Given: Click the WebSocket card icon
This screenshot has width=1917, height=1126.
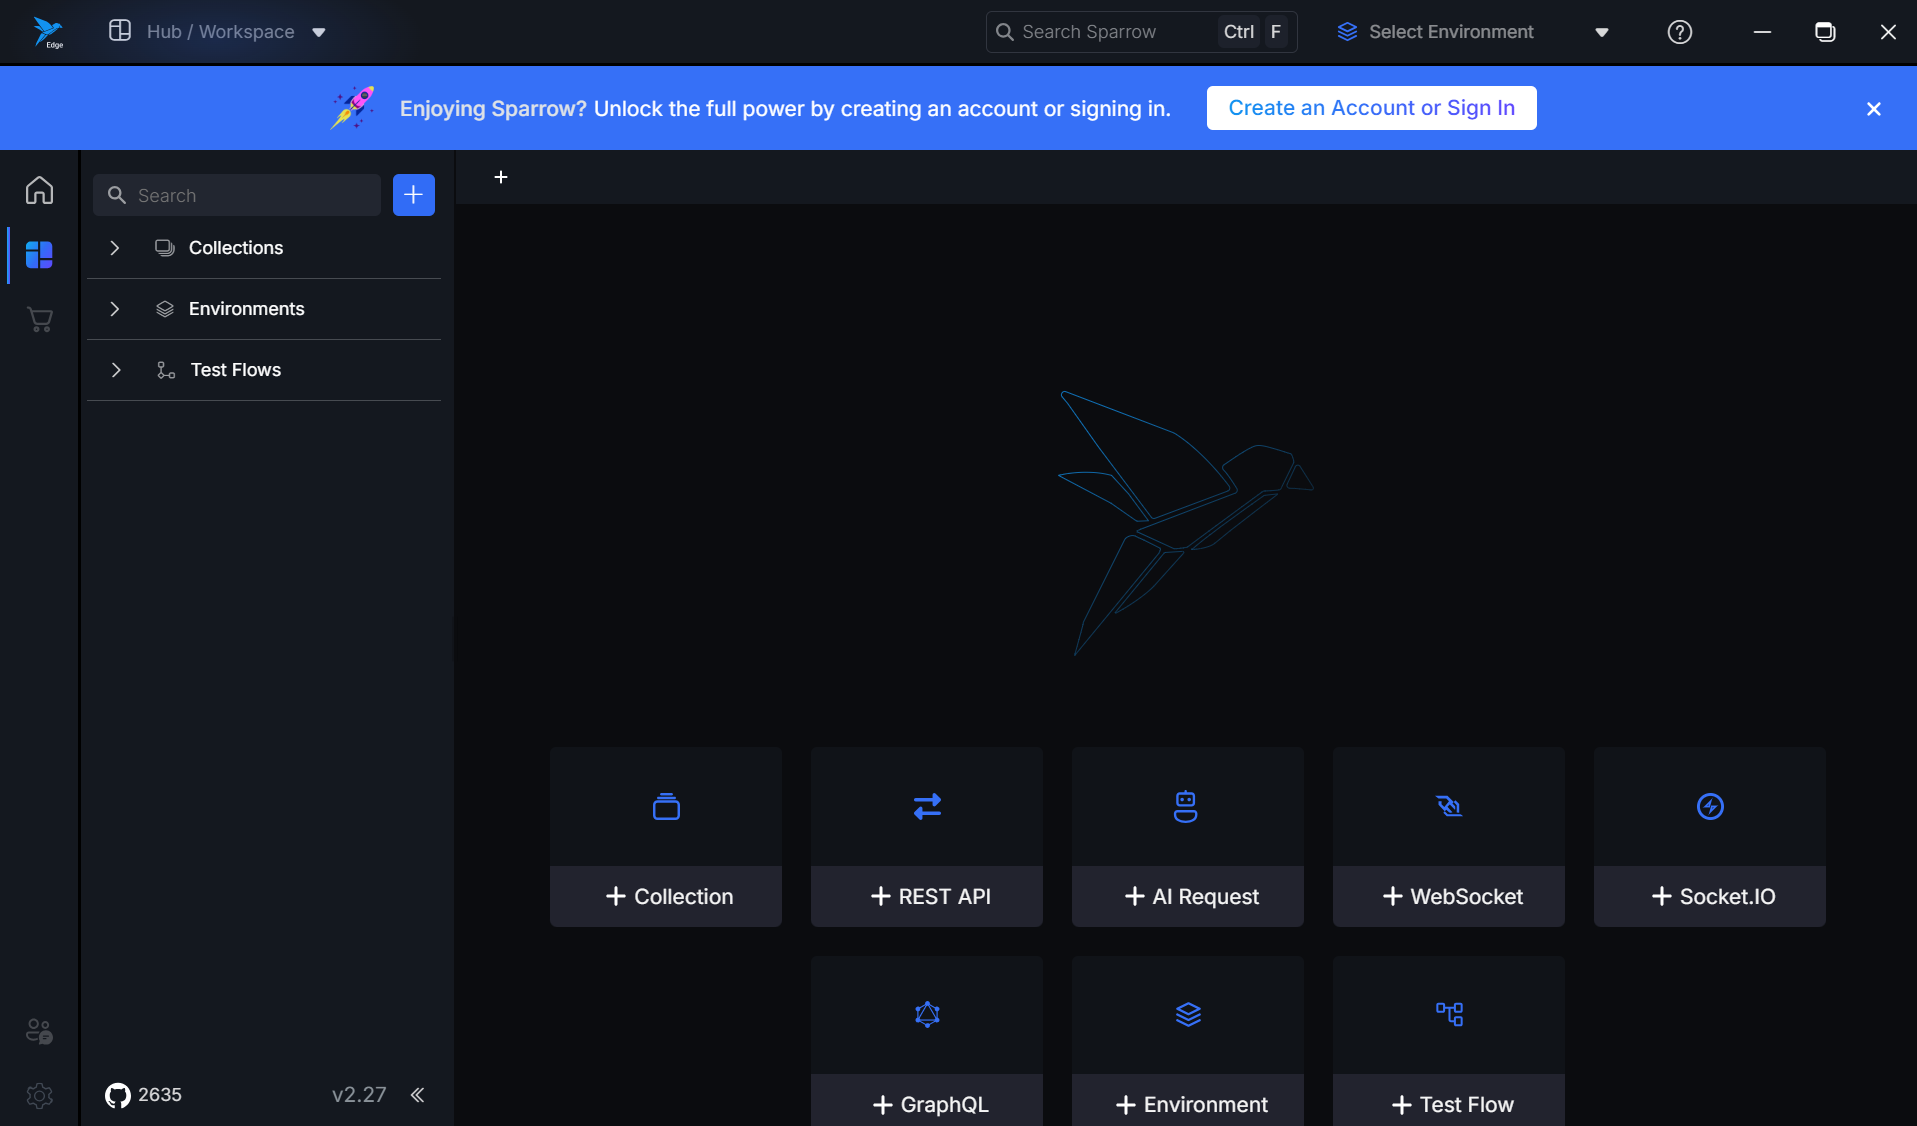Looking at the screenshot, I should click(x=1449, y=806).
